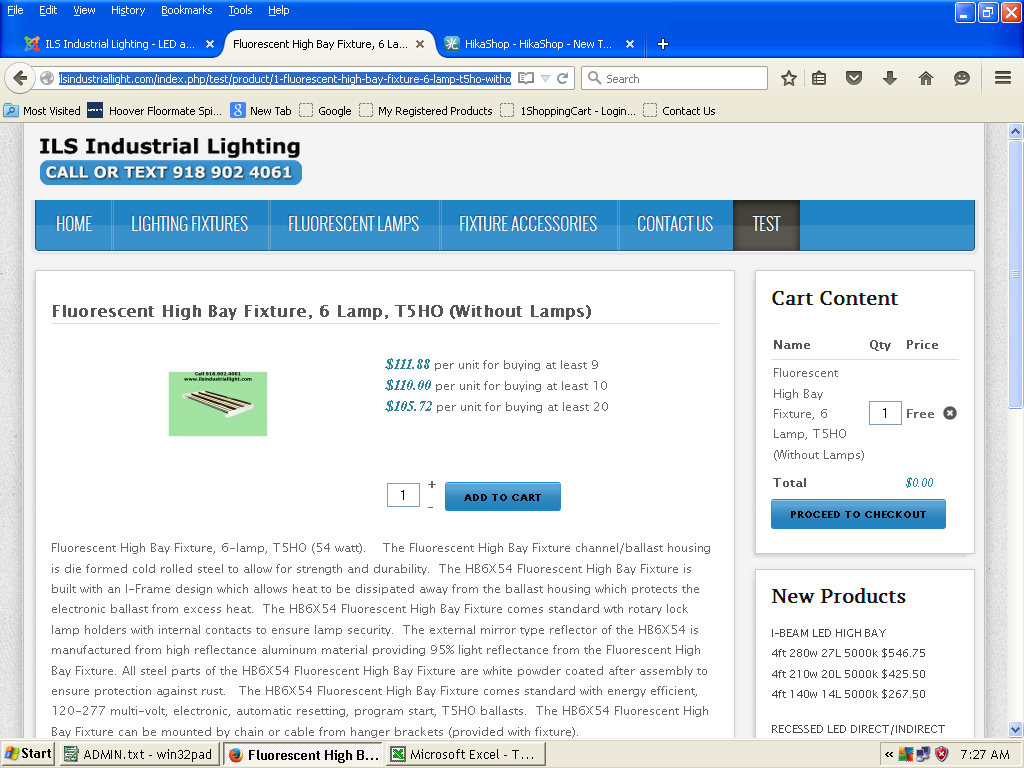Expand hidden system tray icons chevron
The width and height of the screenshot is (1024, 768).
889,754
